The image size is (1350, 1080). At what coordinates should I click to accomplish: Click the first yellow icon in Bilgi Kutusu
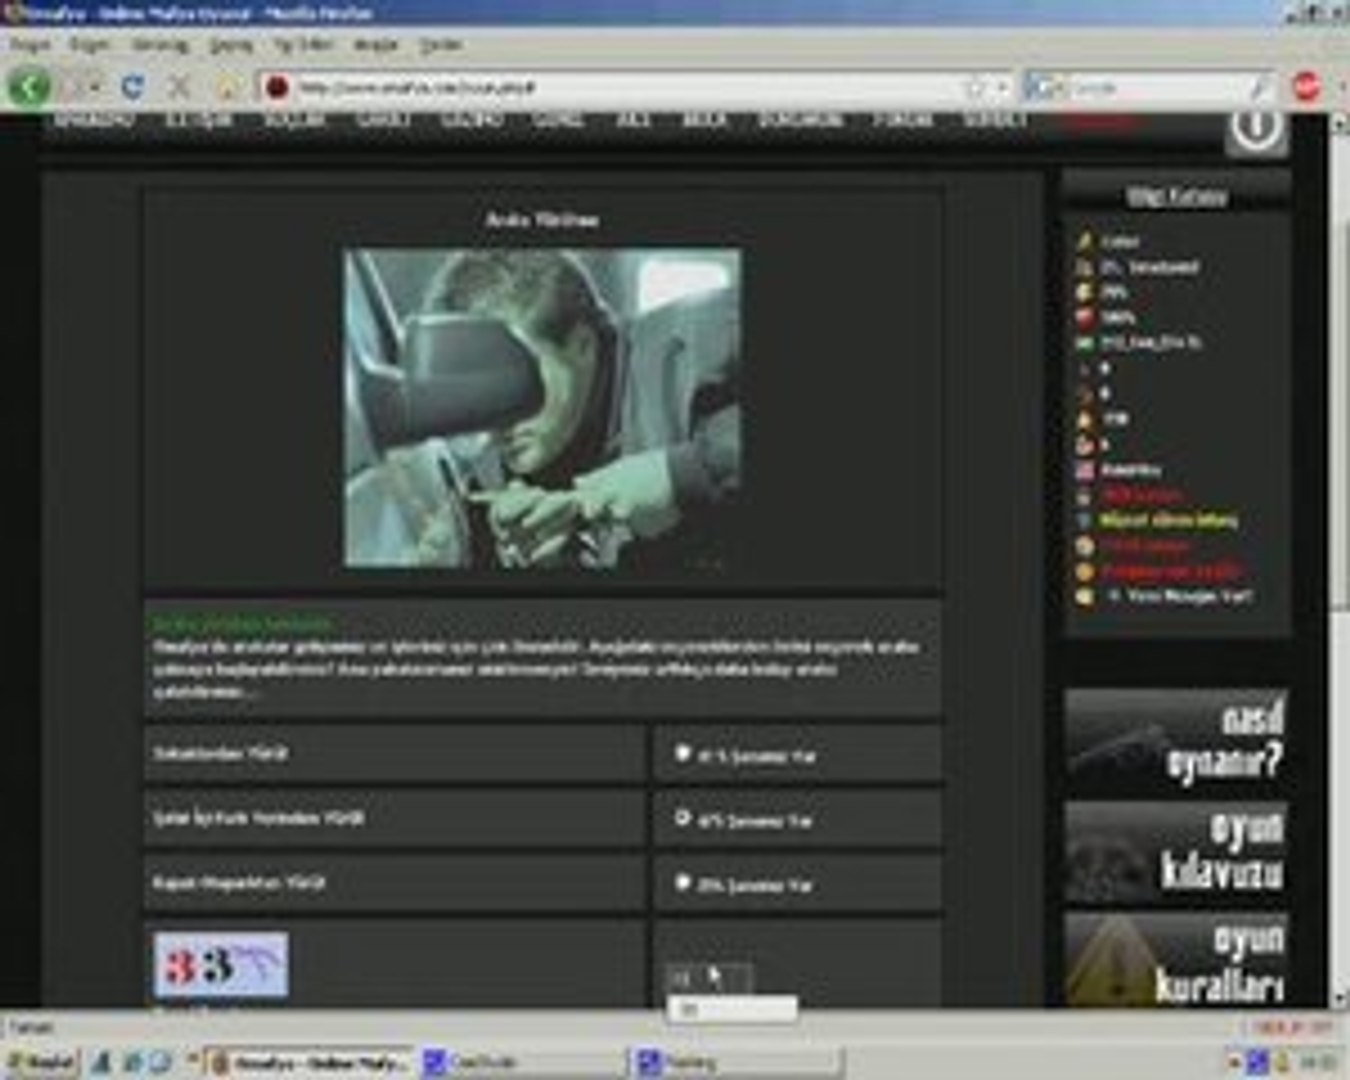pyautogui.click(x=1084, y=241)
